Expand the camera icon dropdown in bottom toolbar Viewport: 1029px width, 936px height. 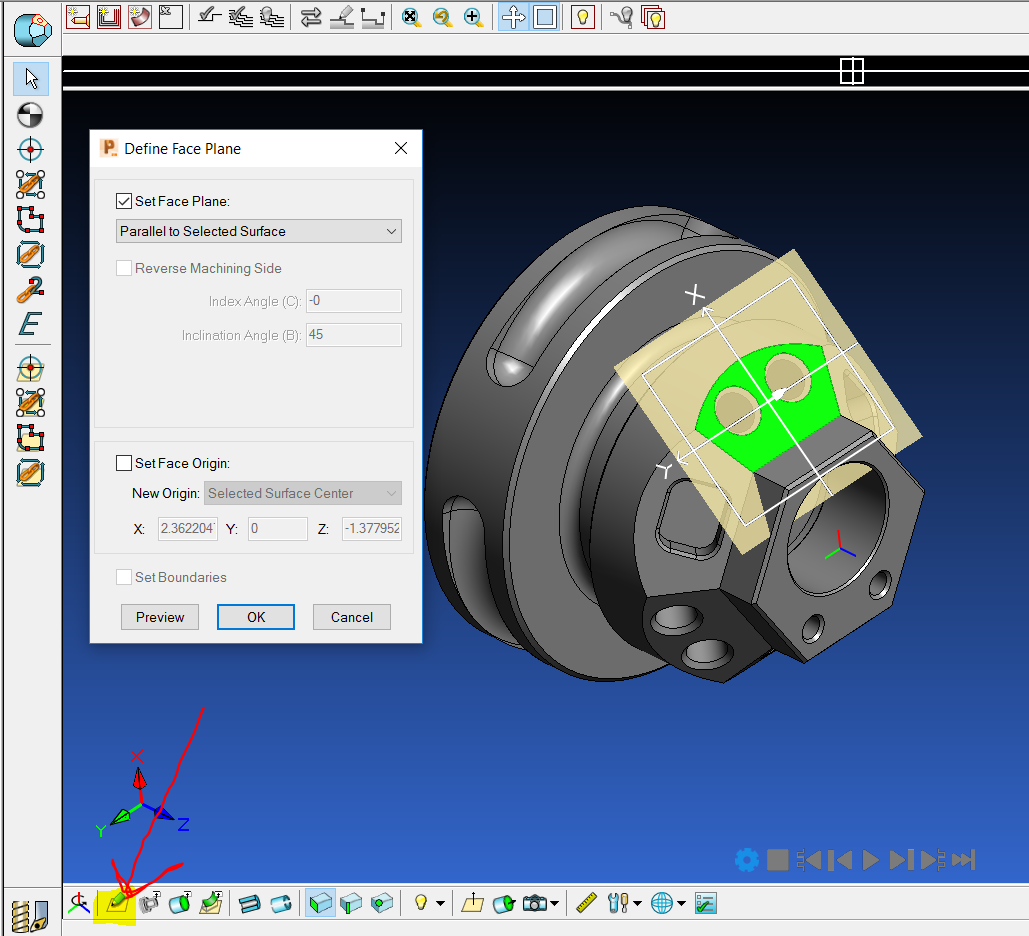pyautogui.click(x=553, y=902)
